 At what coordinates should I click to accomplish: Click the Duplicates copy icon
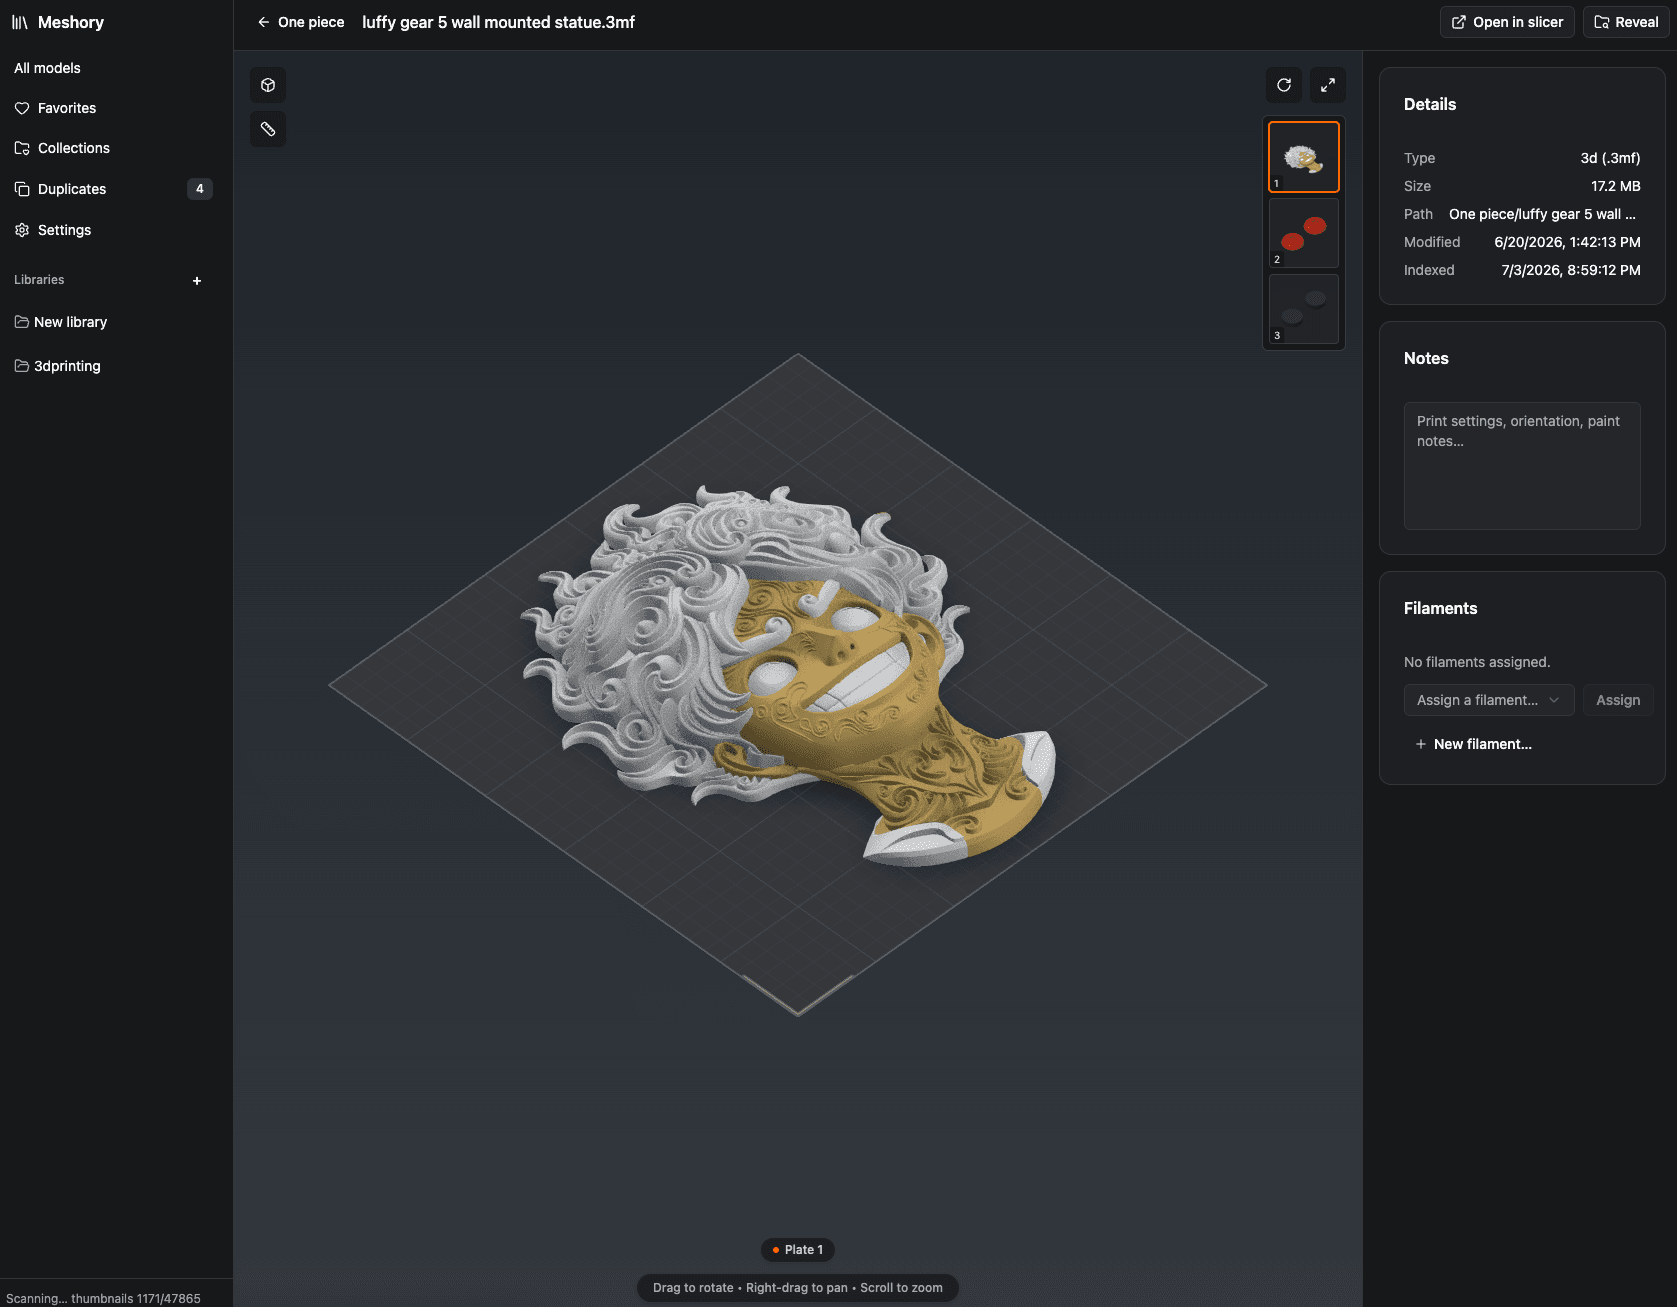tap(22, 189)
